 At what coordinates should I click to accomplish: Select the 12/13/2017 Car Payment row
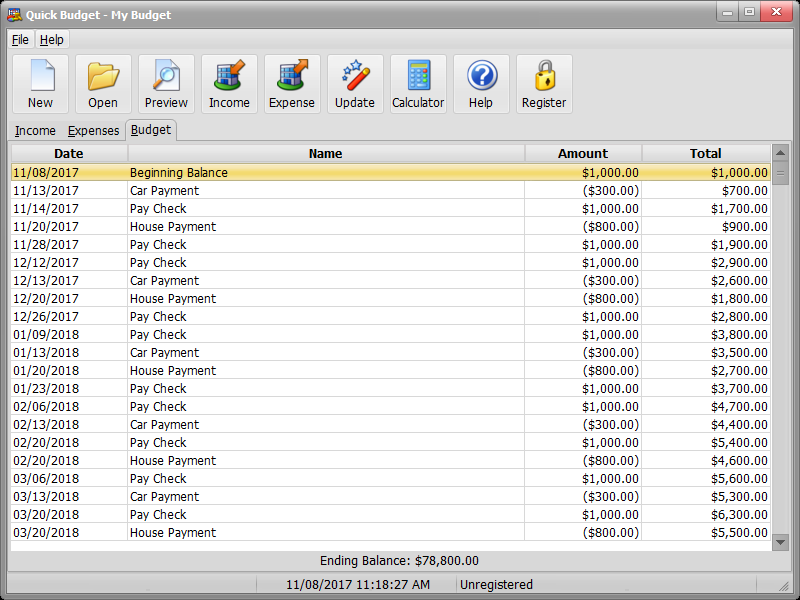point(390,281)
